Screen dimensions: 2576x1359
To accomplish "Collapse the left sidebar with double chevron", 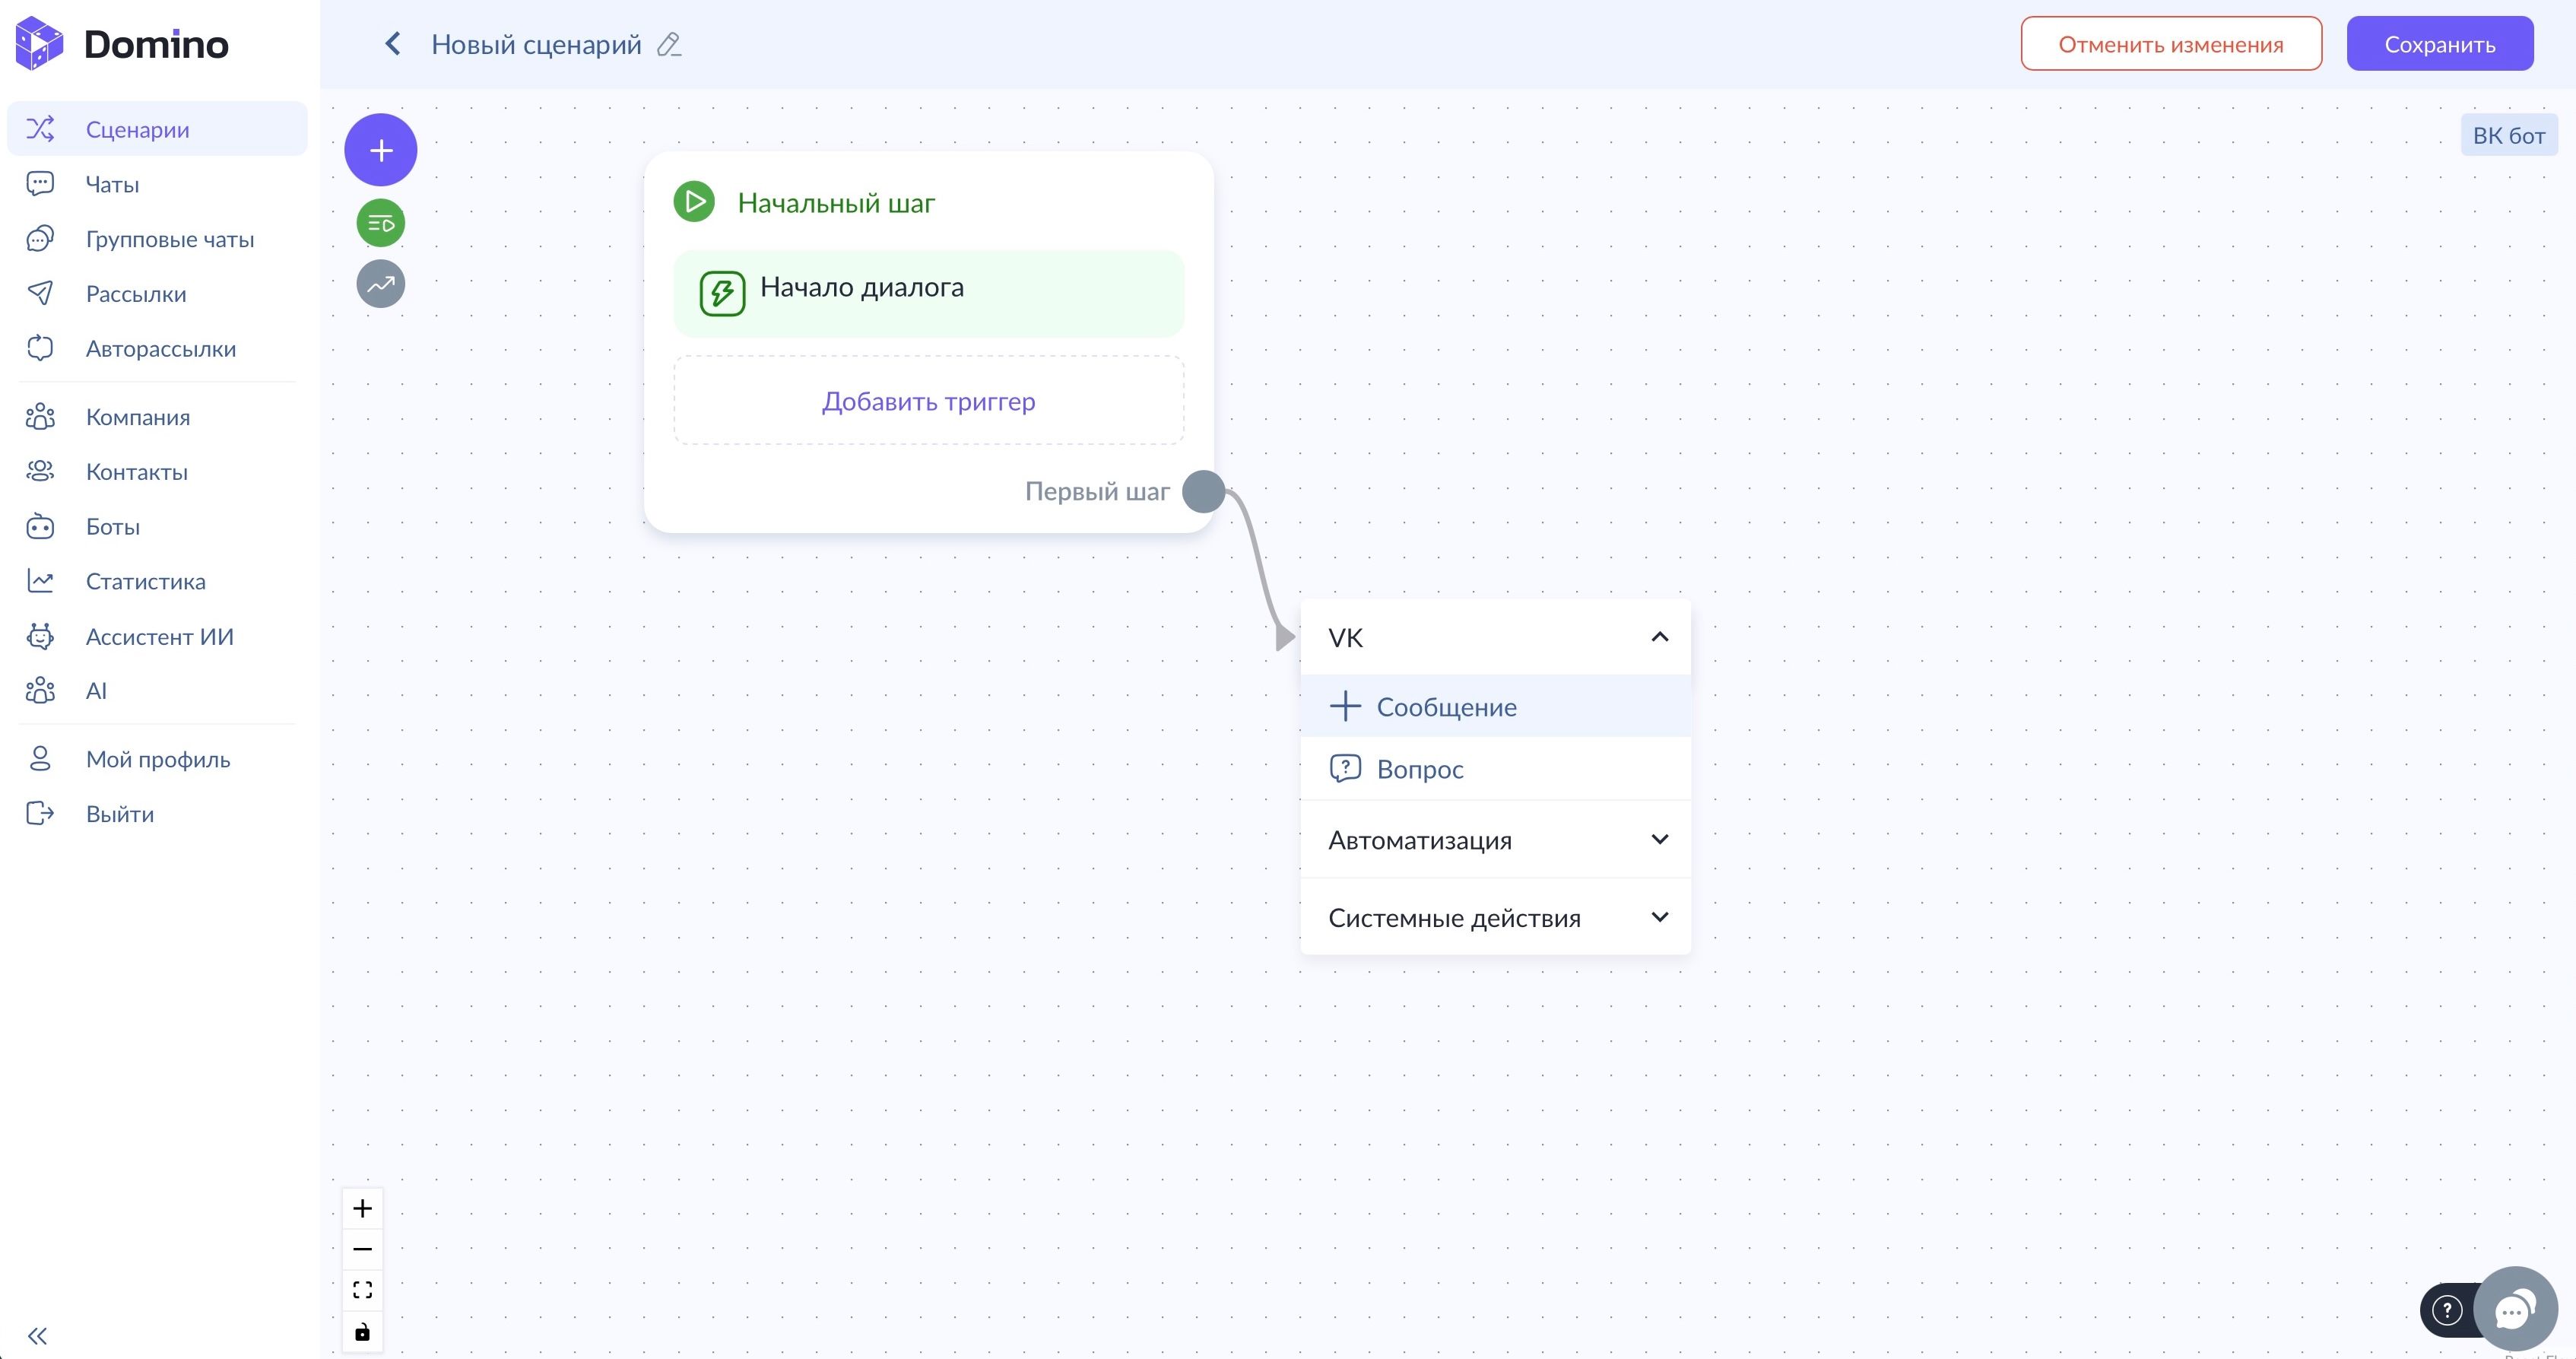I will [x=38, y=1336].
